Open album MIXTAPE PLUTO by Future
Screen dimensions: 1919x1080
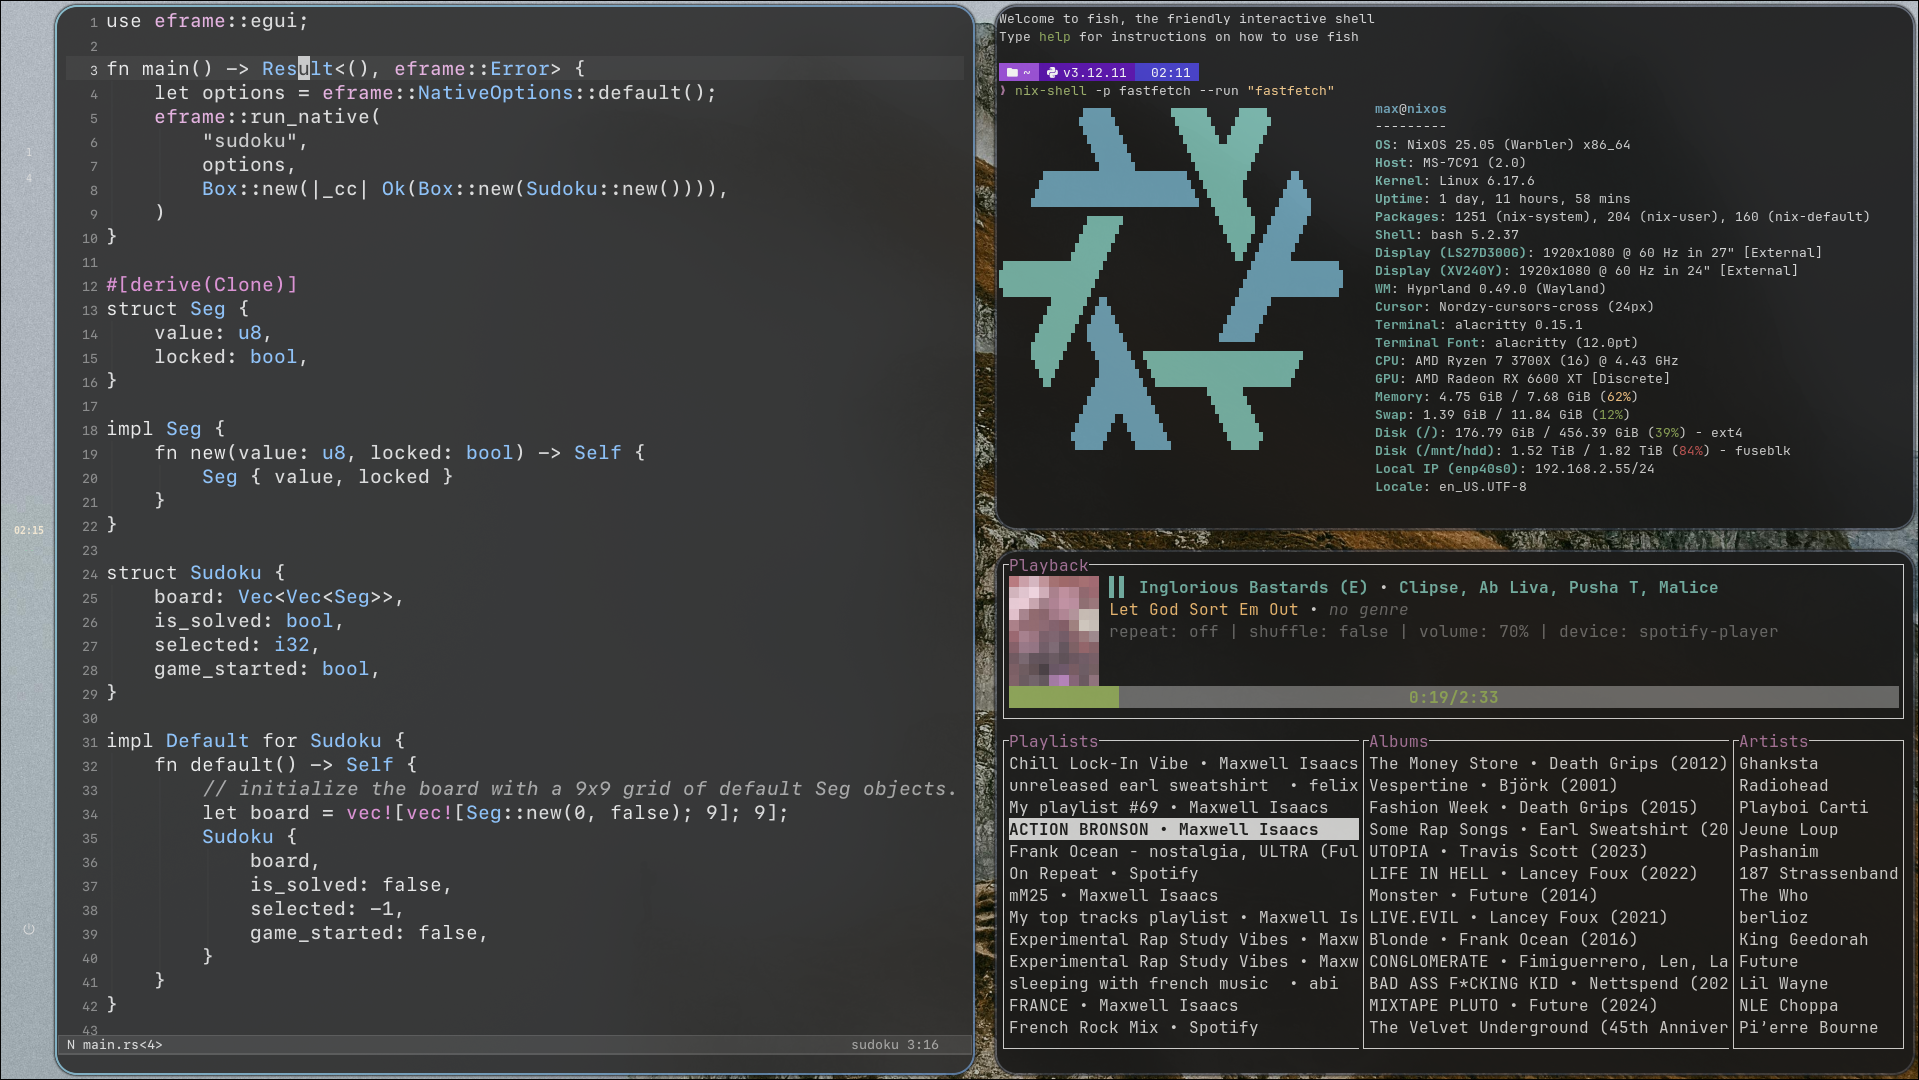1548,1005
